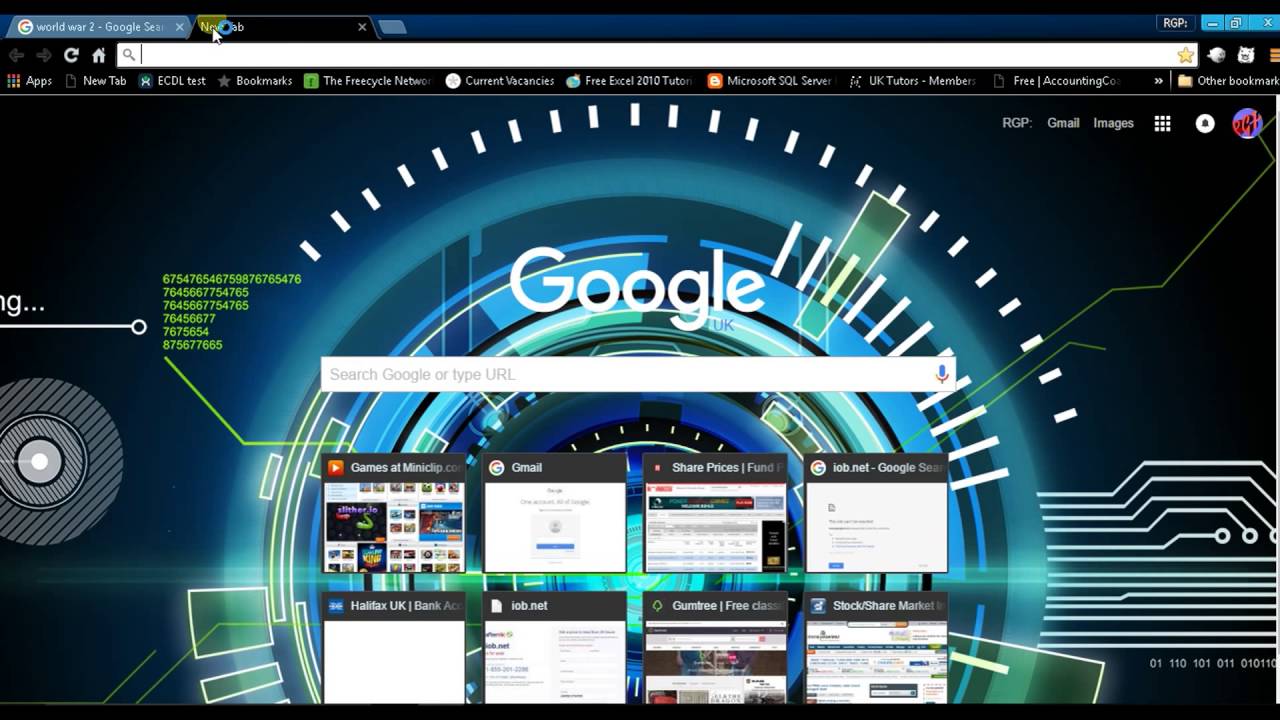Image resolution: width=1280 pixels, height=720 pixels.
Task: Open the Google apps grid icon
Action: point(1162,123)
